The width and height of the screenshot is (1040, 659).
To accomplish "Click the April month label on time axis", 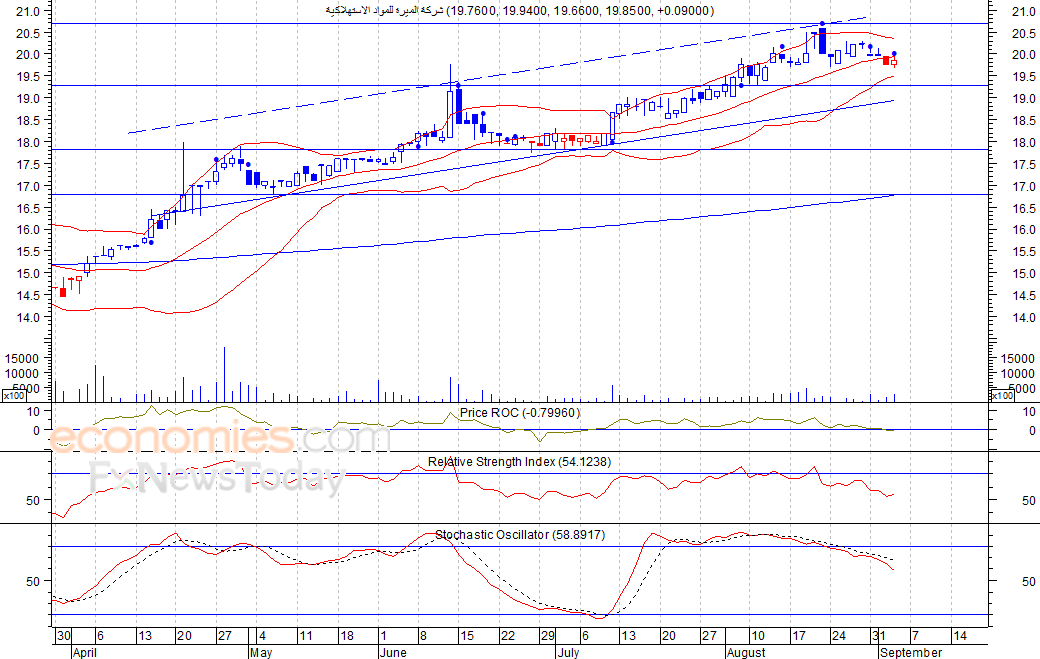I will point(85,652).
